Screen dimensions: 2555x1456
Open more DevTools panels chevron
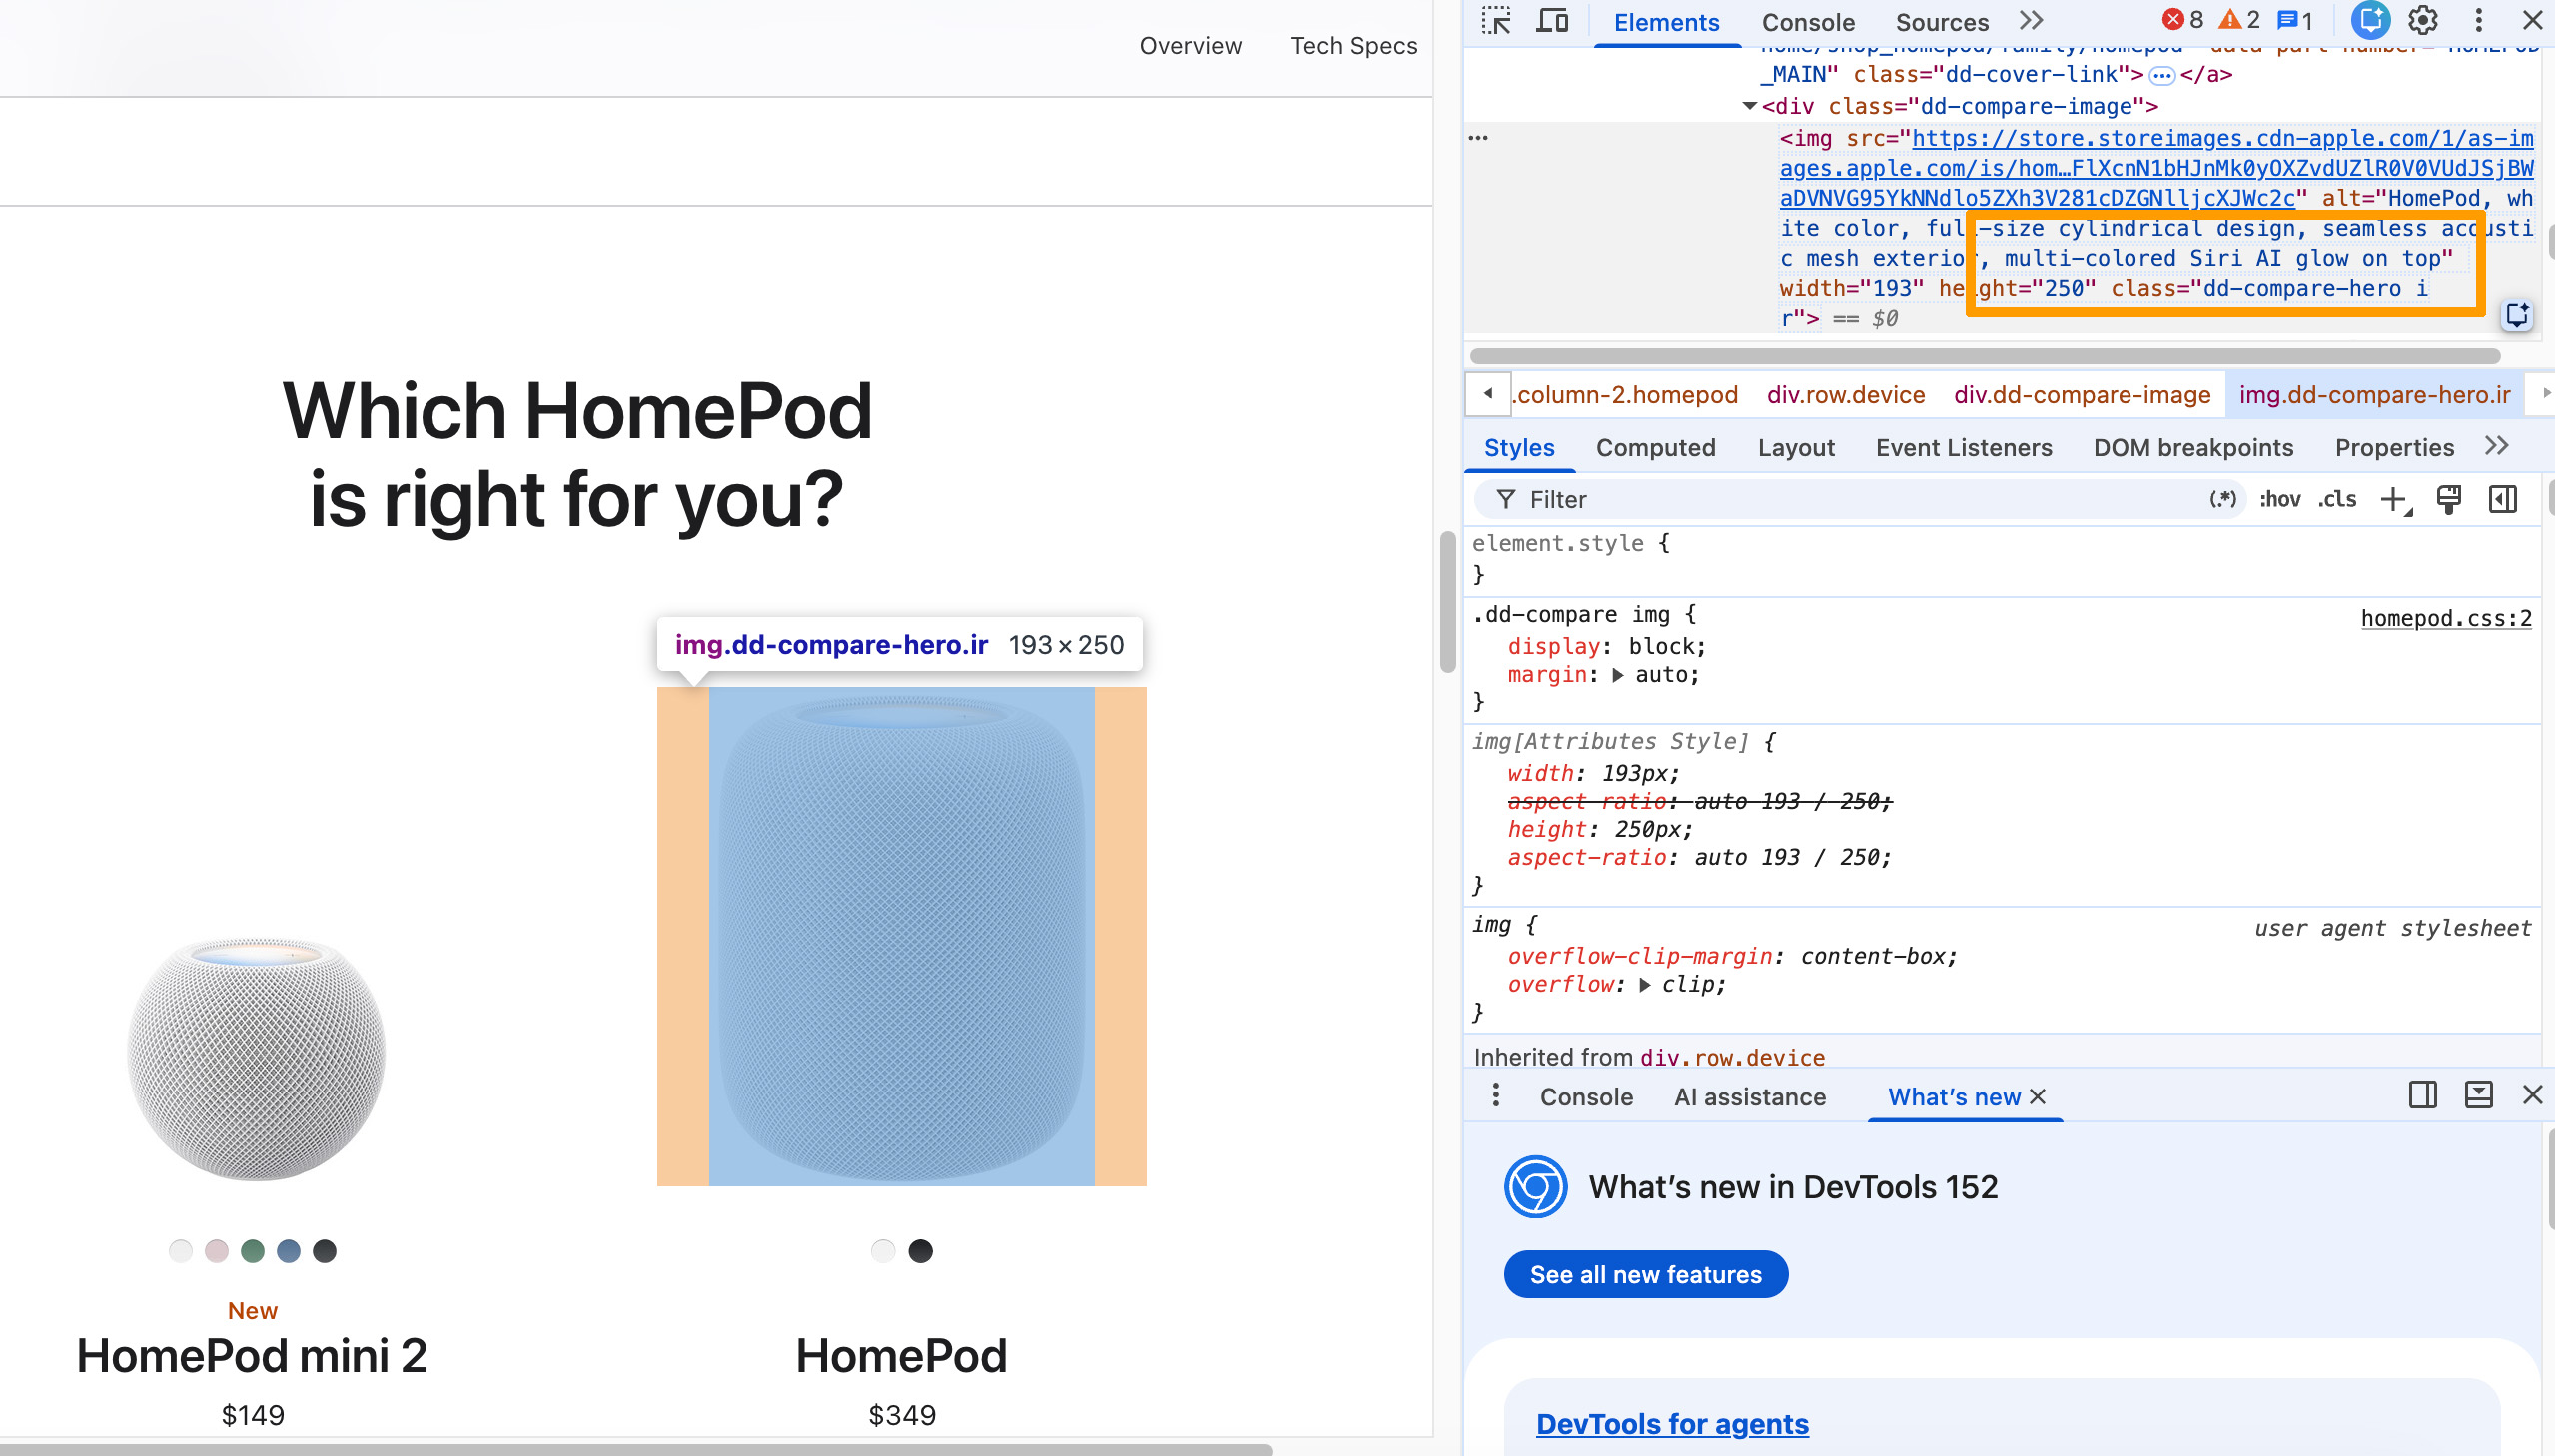point(2031,21)
